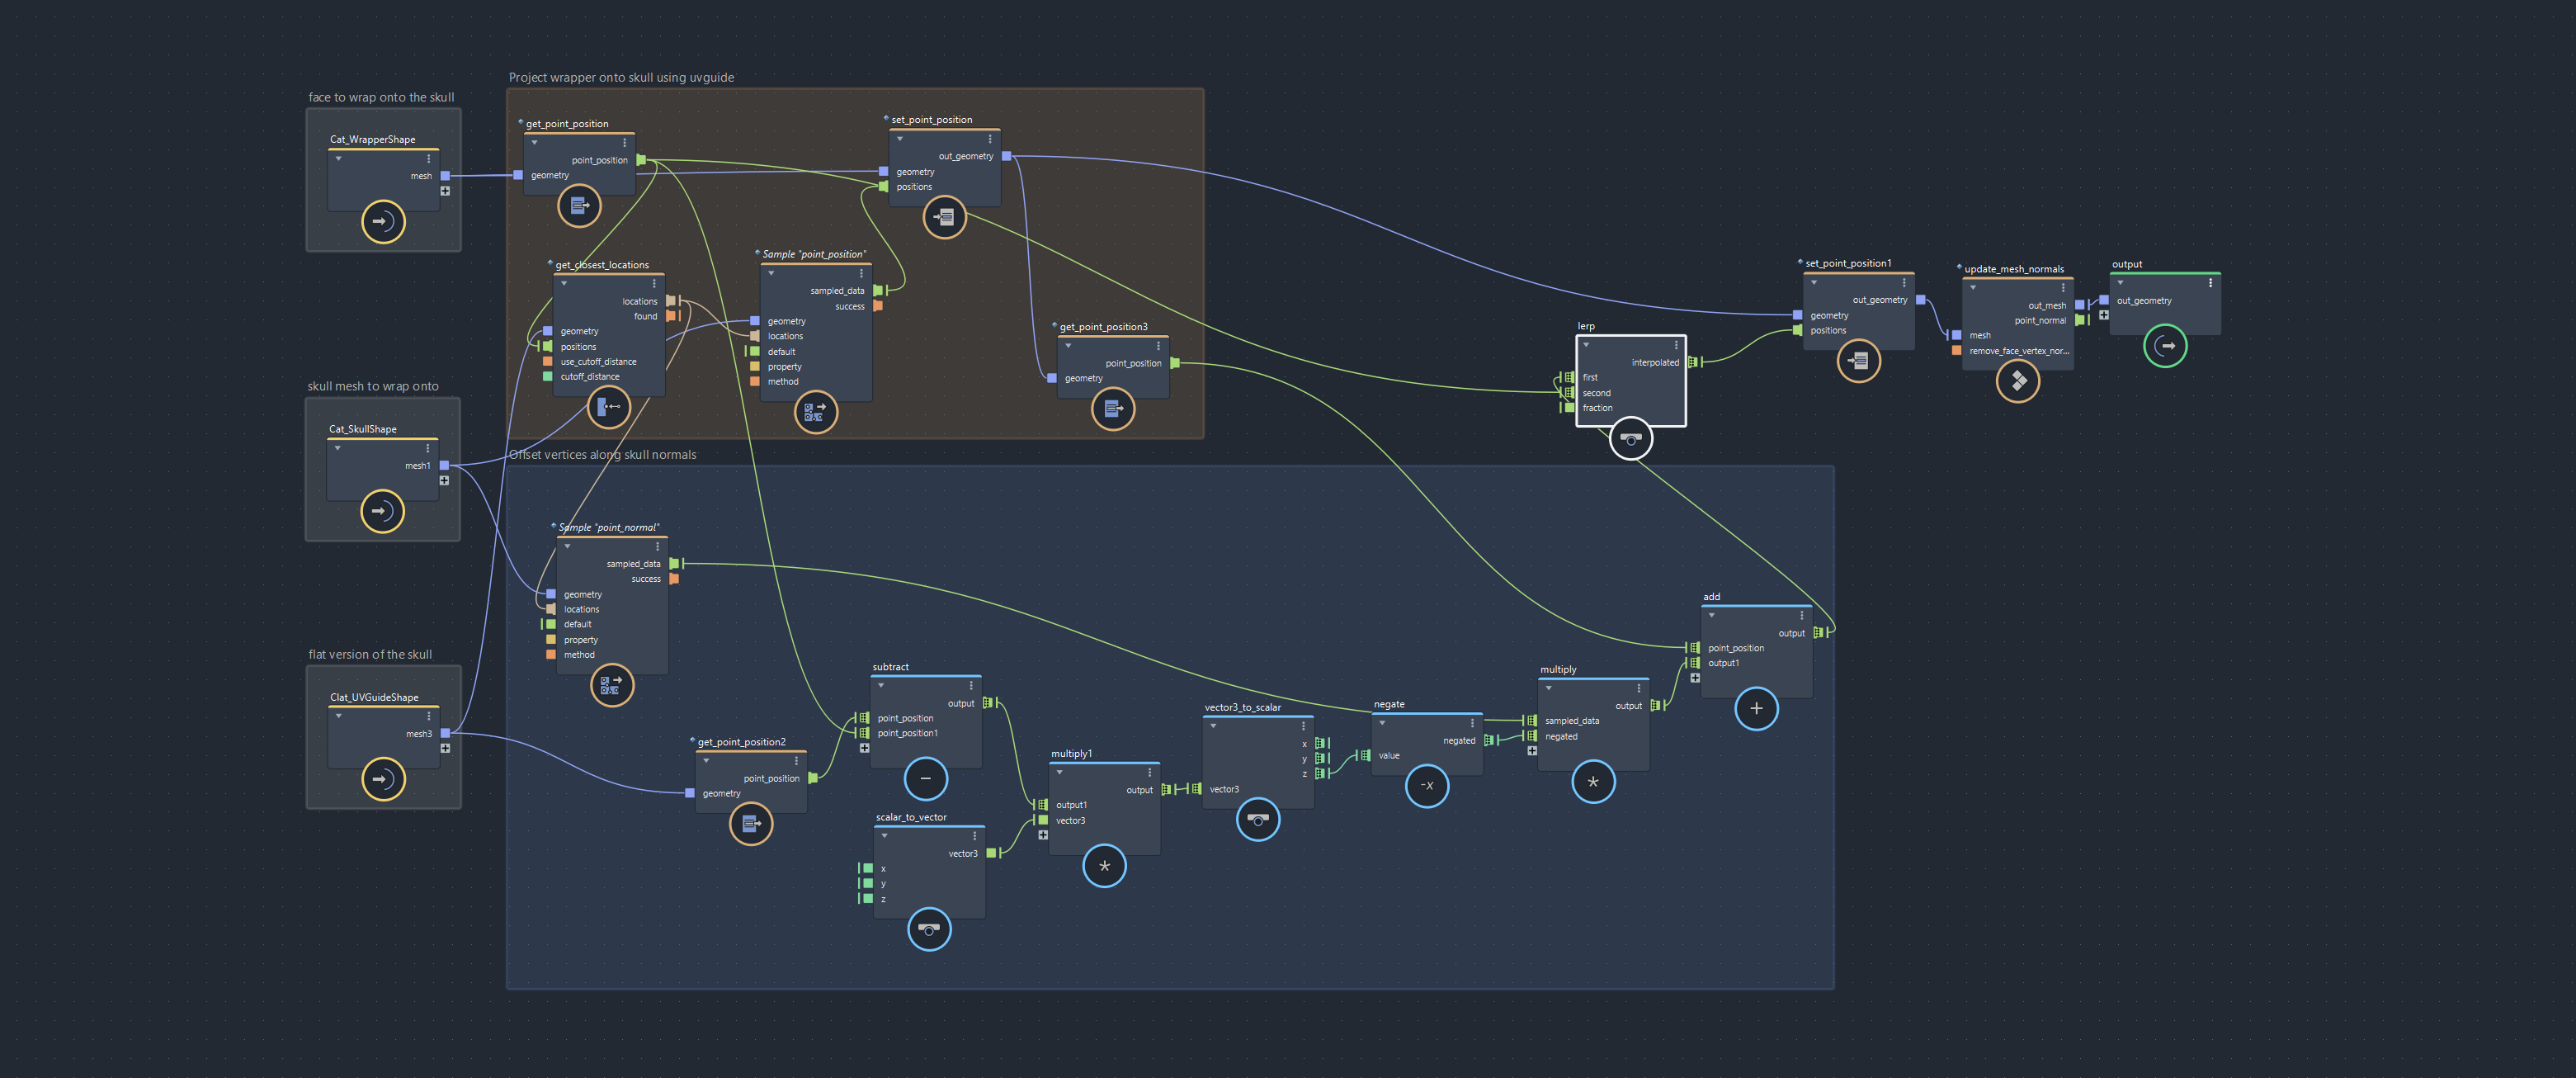
Task: Click the multiply node's asterisk icon
Action: [x=1593, y=782]
